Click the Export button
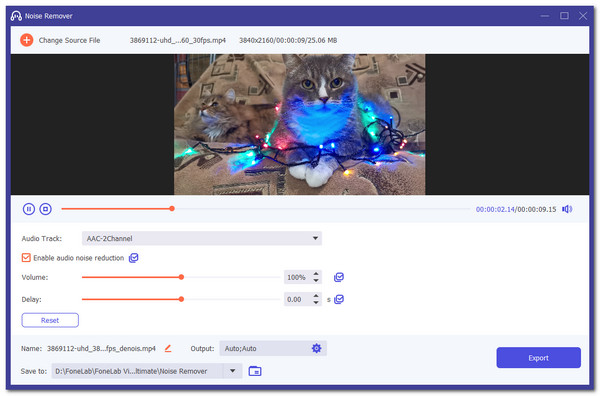The height and width of the screenshot is (396, 600). tap(538, 358)
